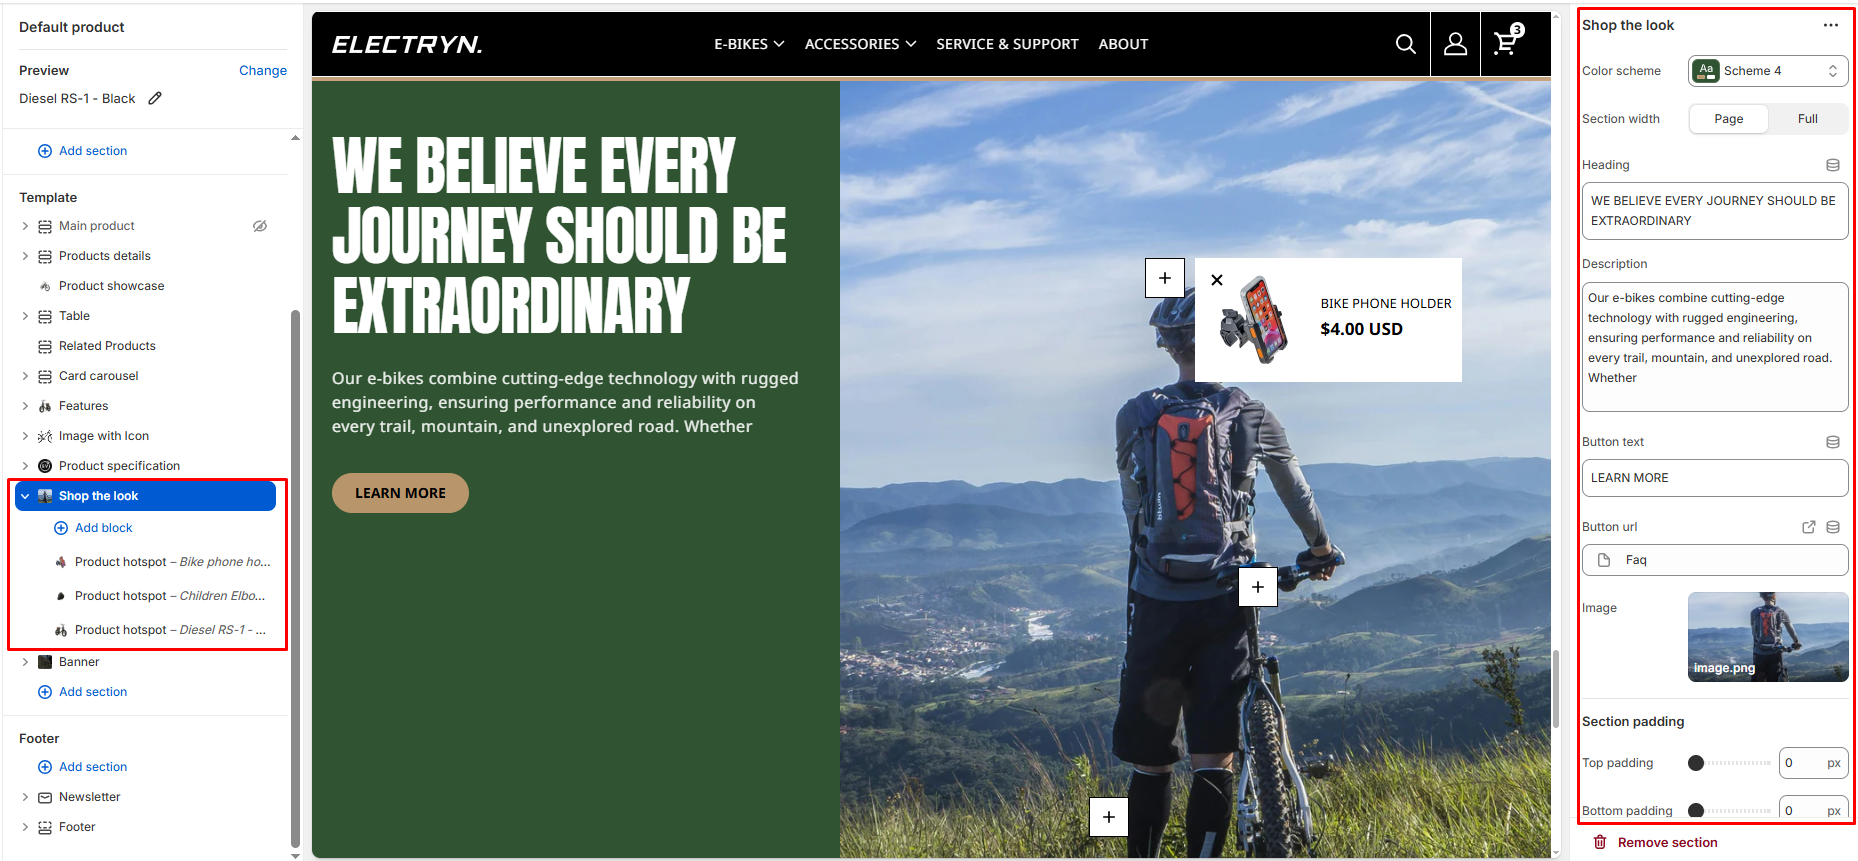Open the account user icon
The width and height of the screenshot is (1858, 861).
(1456, 44)
